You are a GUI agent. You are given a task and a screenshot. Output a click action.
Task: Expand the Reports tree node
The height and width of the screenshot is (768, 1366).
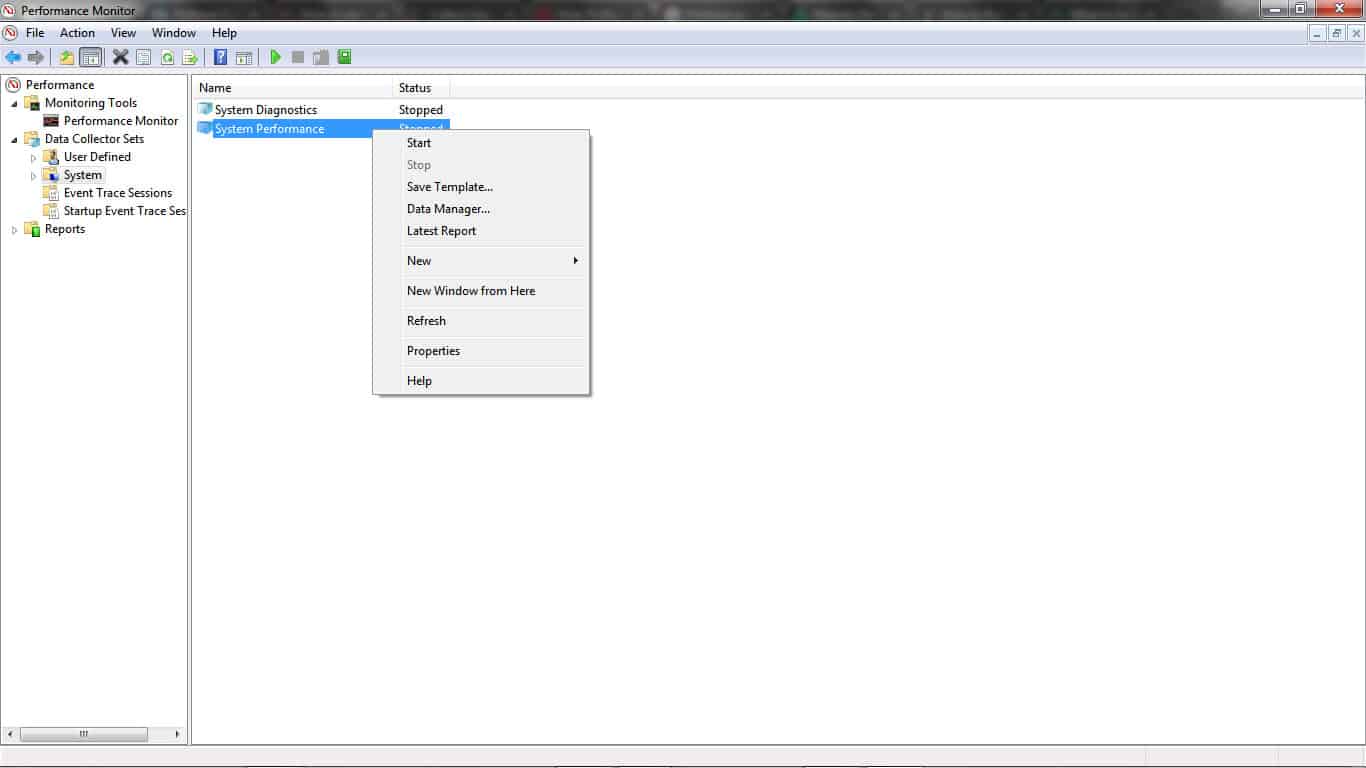(x=14, y=230)
